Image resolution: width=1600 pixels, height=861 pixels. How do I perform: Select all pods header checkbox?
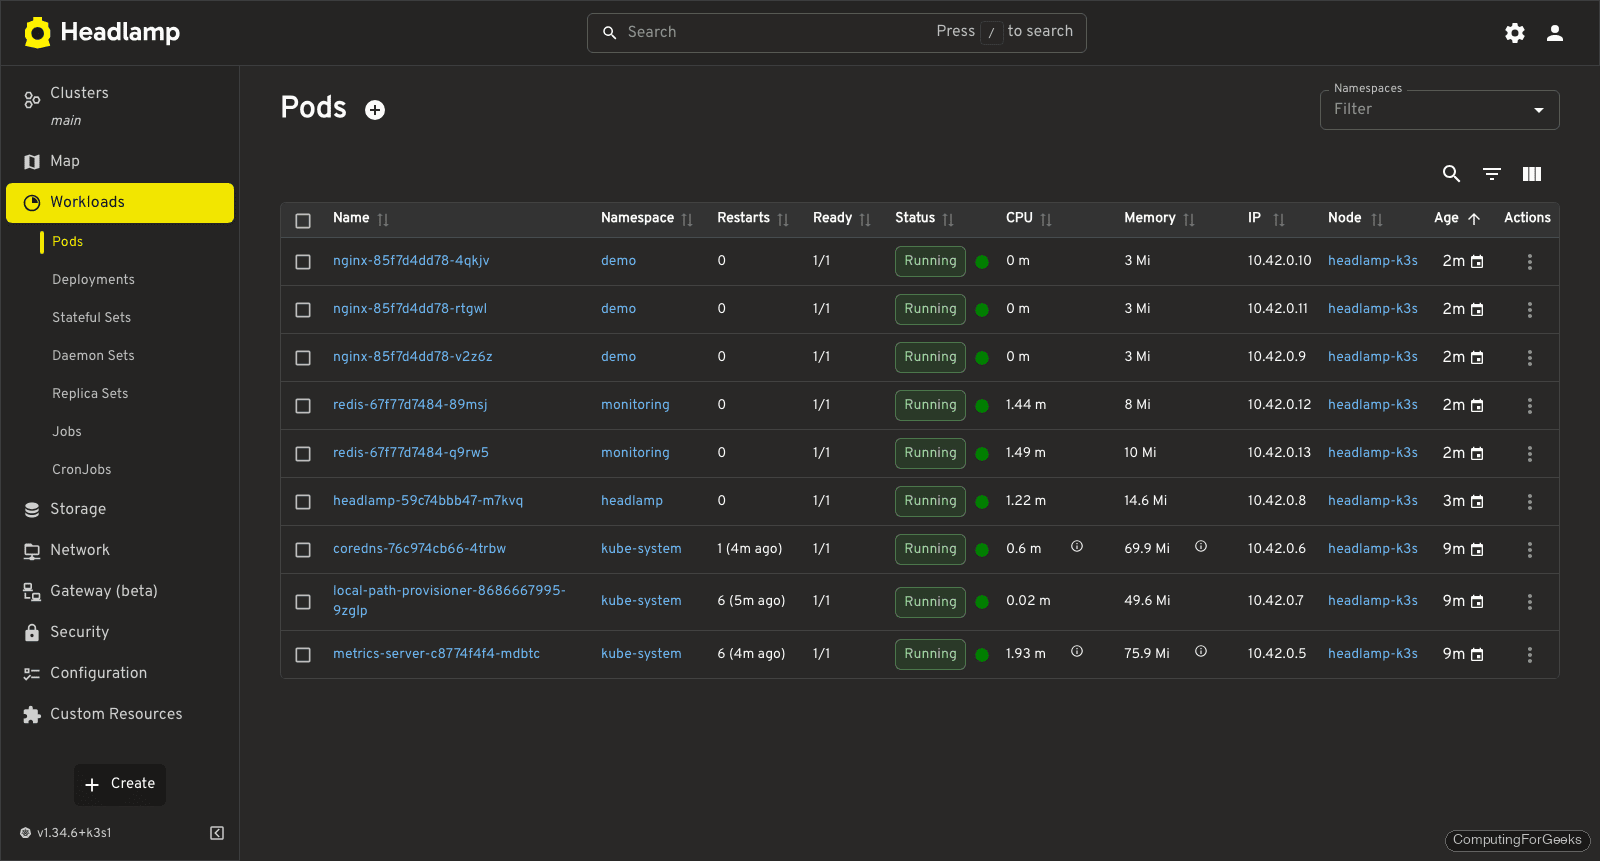point(303,221)
